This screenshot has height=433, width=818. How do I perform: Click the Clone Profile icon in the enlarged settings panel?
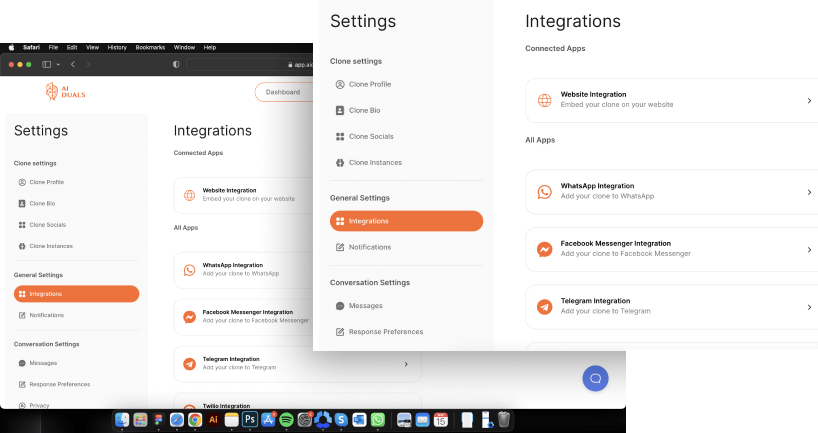340,84
